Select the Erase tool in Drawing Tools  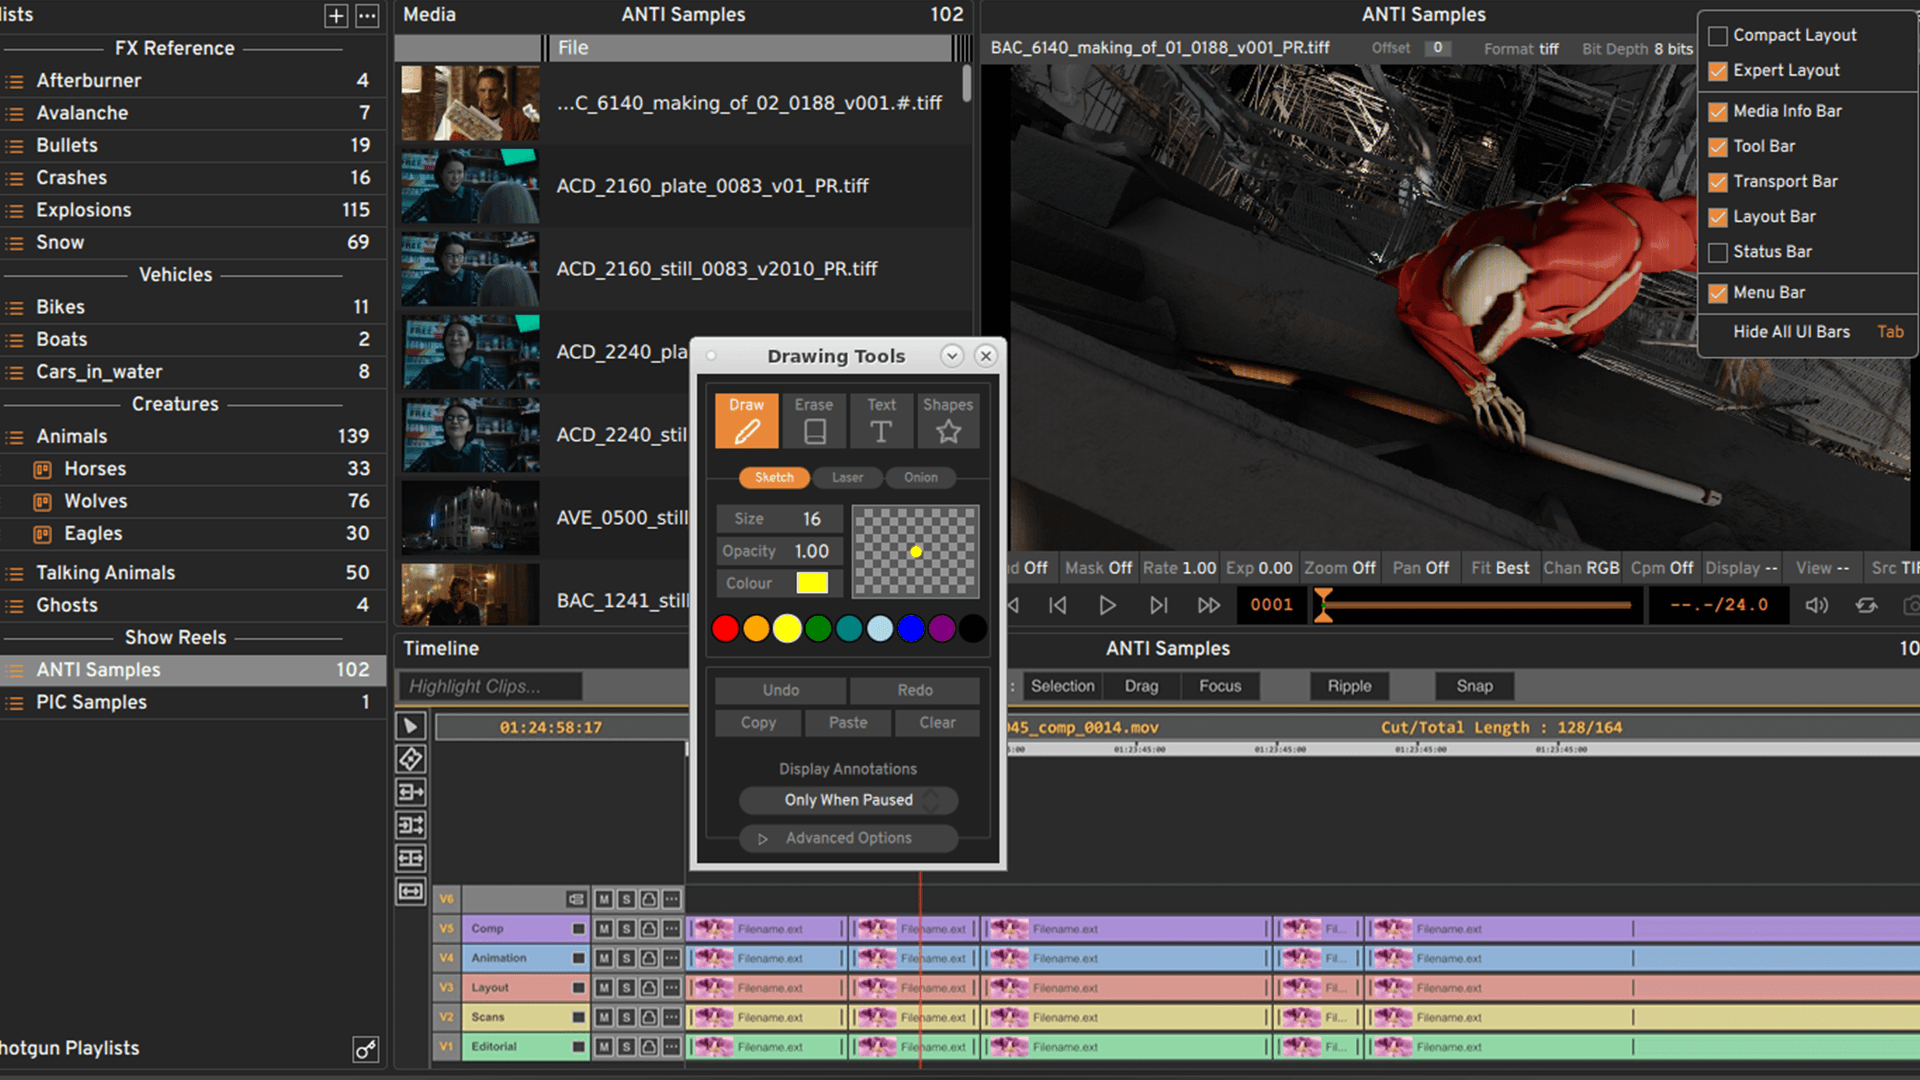pos(814,420)
